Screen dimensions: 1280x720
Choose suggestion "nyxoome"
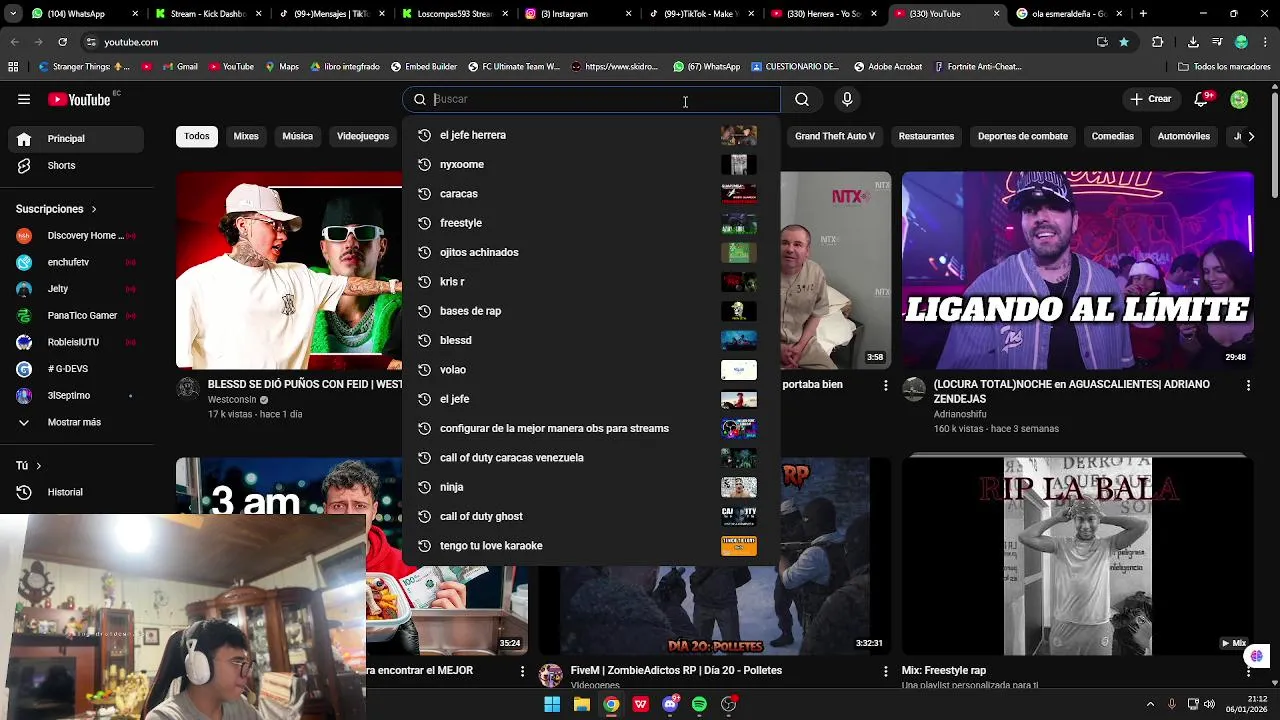pos(590,164)
